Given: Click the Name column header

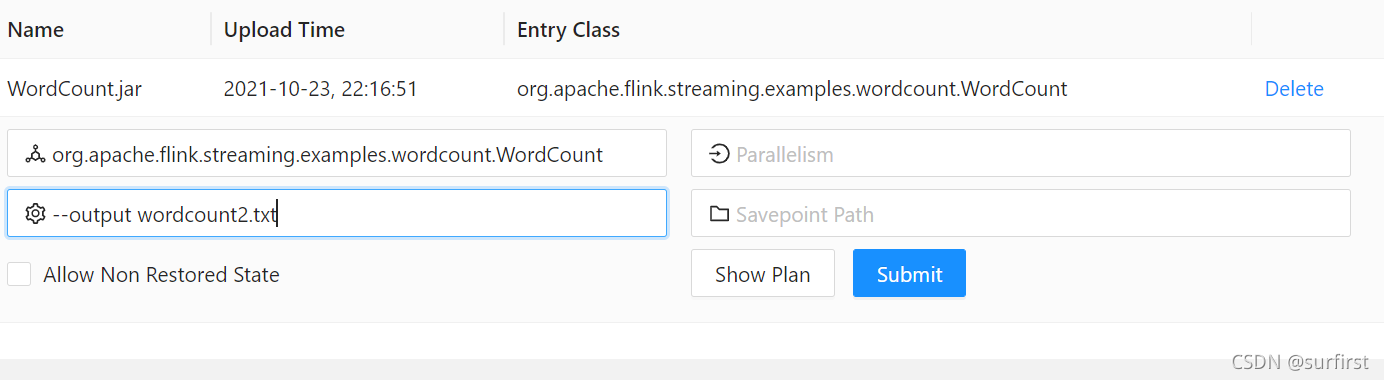Looking at the screenshot, I should click(x=35, y=30).
